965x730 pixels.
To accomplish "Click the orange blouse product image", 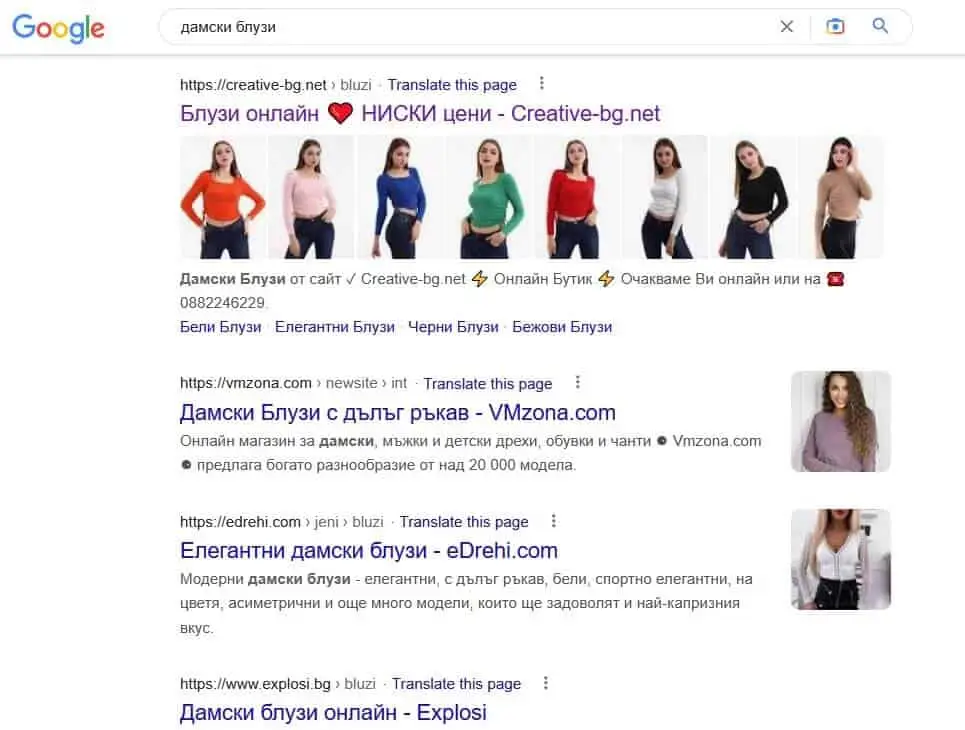I will point(223,197).
